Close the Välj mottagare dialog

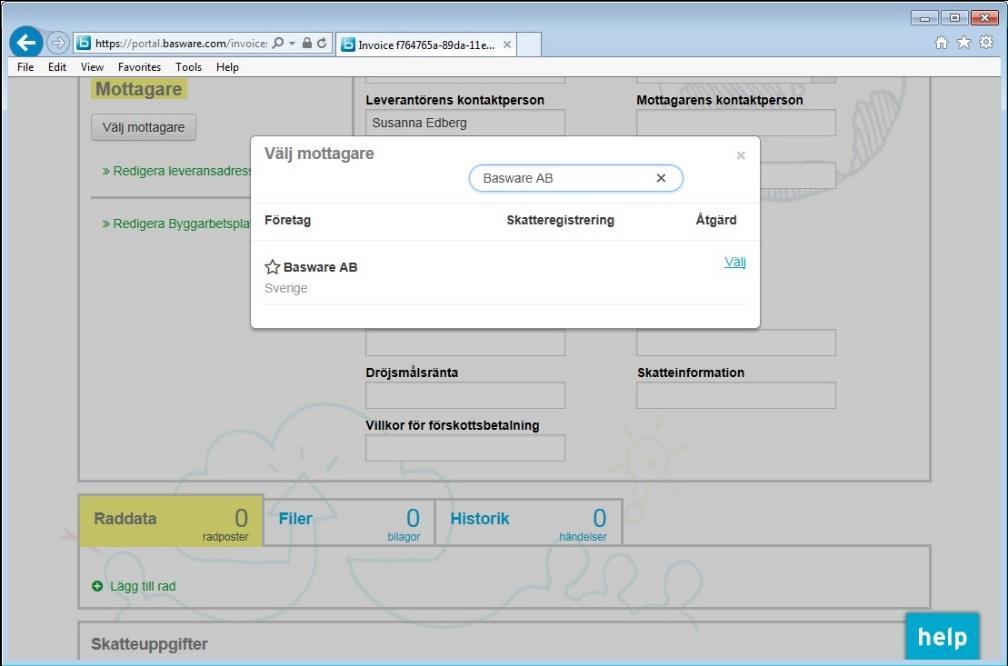pyautogui.click(x=741, y=155)
